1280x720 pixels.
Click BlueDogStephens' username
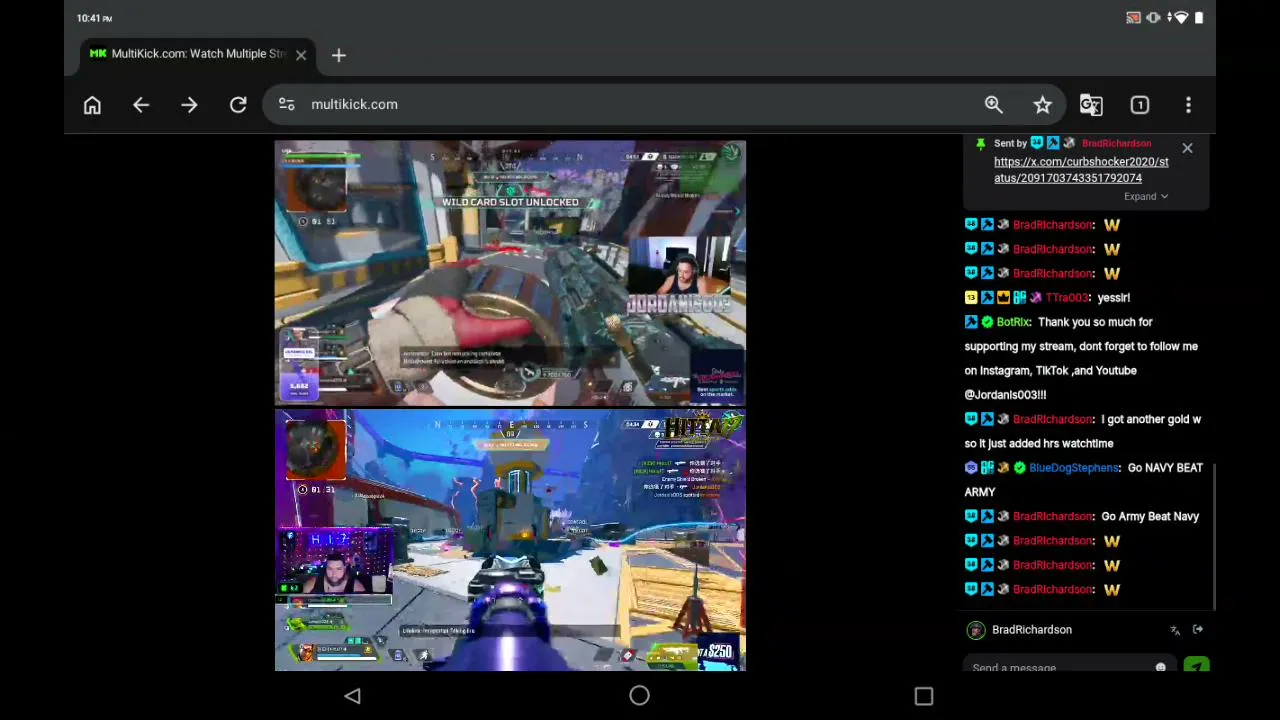[x=1074, y=468]
